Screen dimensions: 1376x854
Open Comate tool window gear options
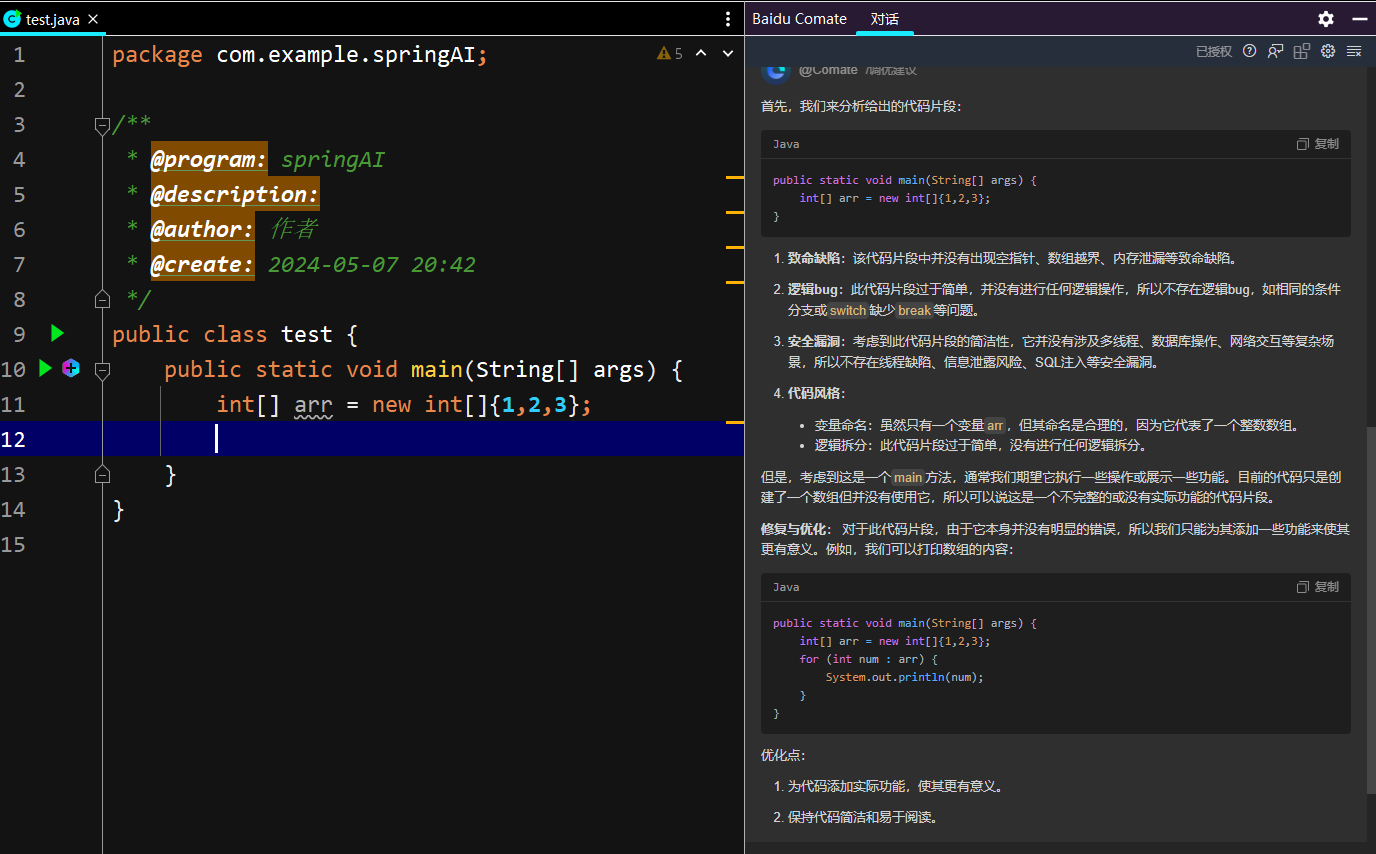[1326, 19]
